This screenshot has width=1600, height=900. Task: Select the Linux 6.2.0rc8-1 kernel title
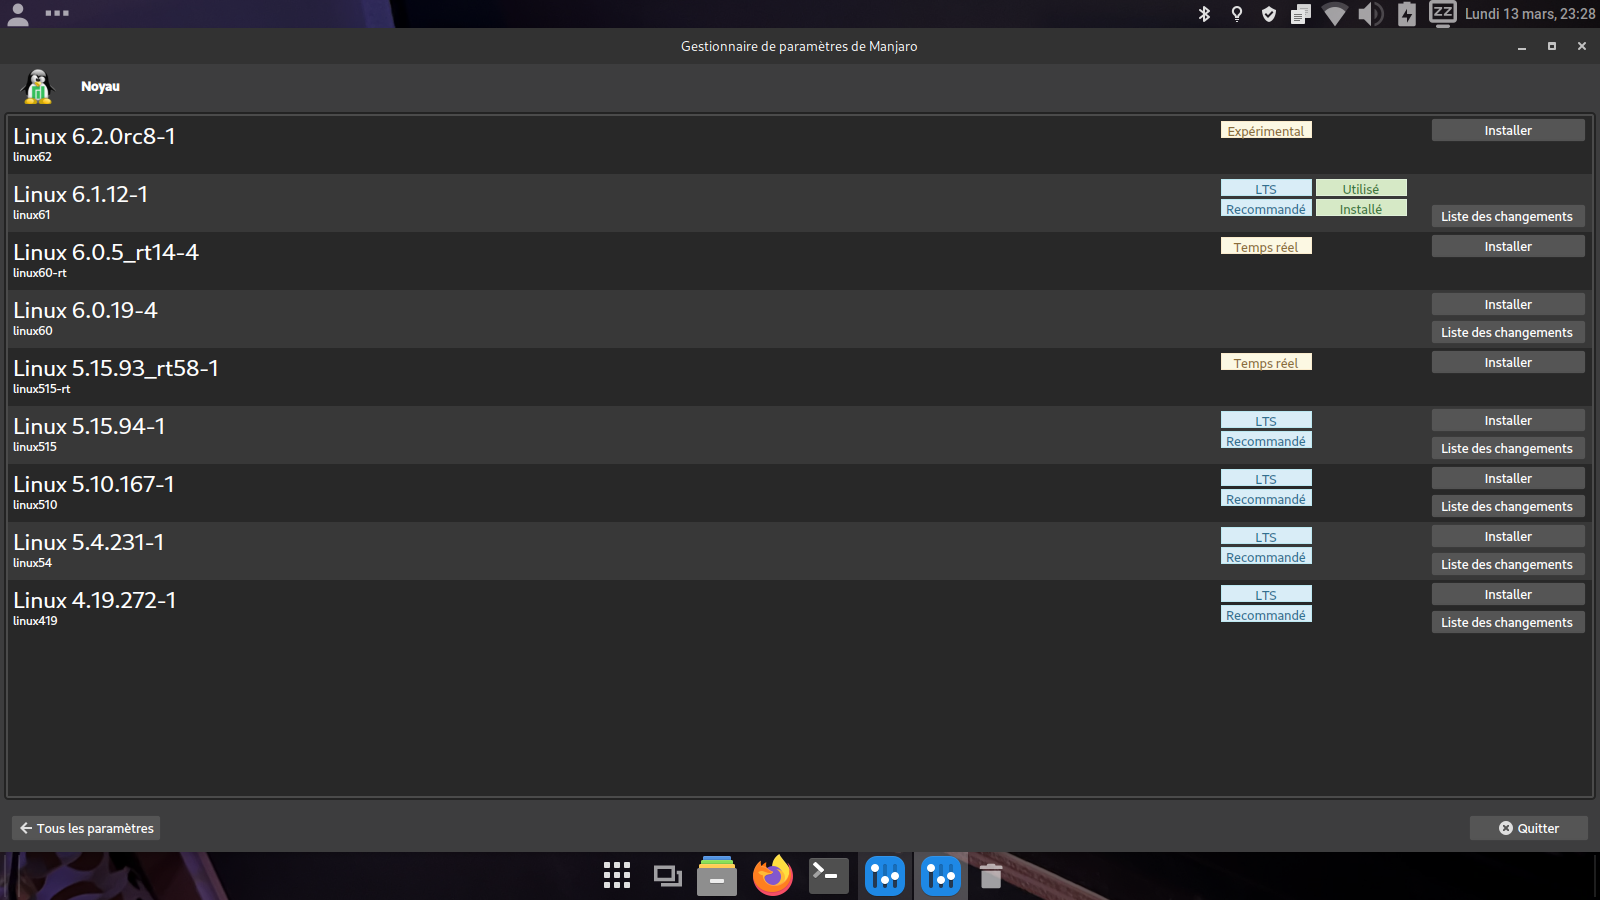(x=94, y=136)
